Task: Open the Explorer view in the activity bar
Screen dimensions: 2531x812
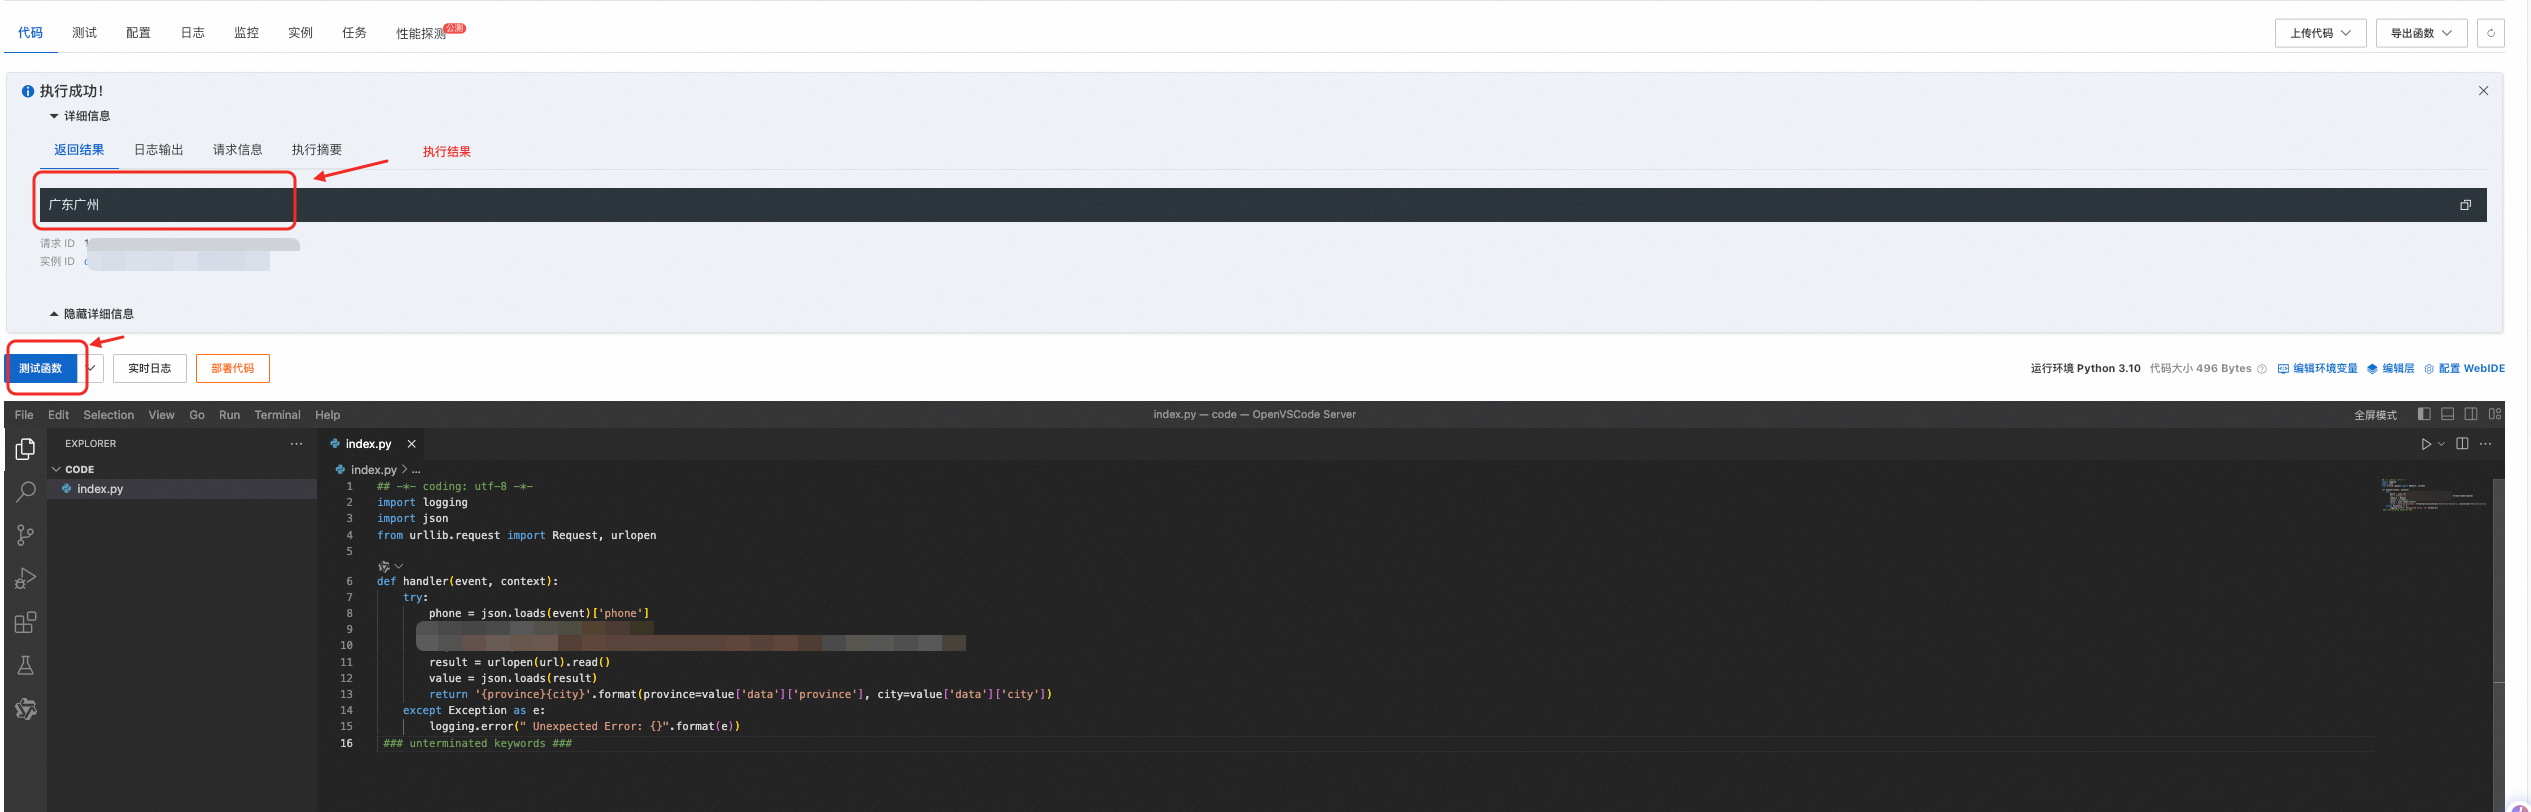Action: click(26, 450)
